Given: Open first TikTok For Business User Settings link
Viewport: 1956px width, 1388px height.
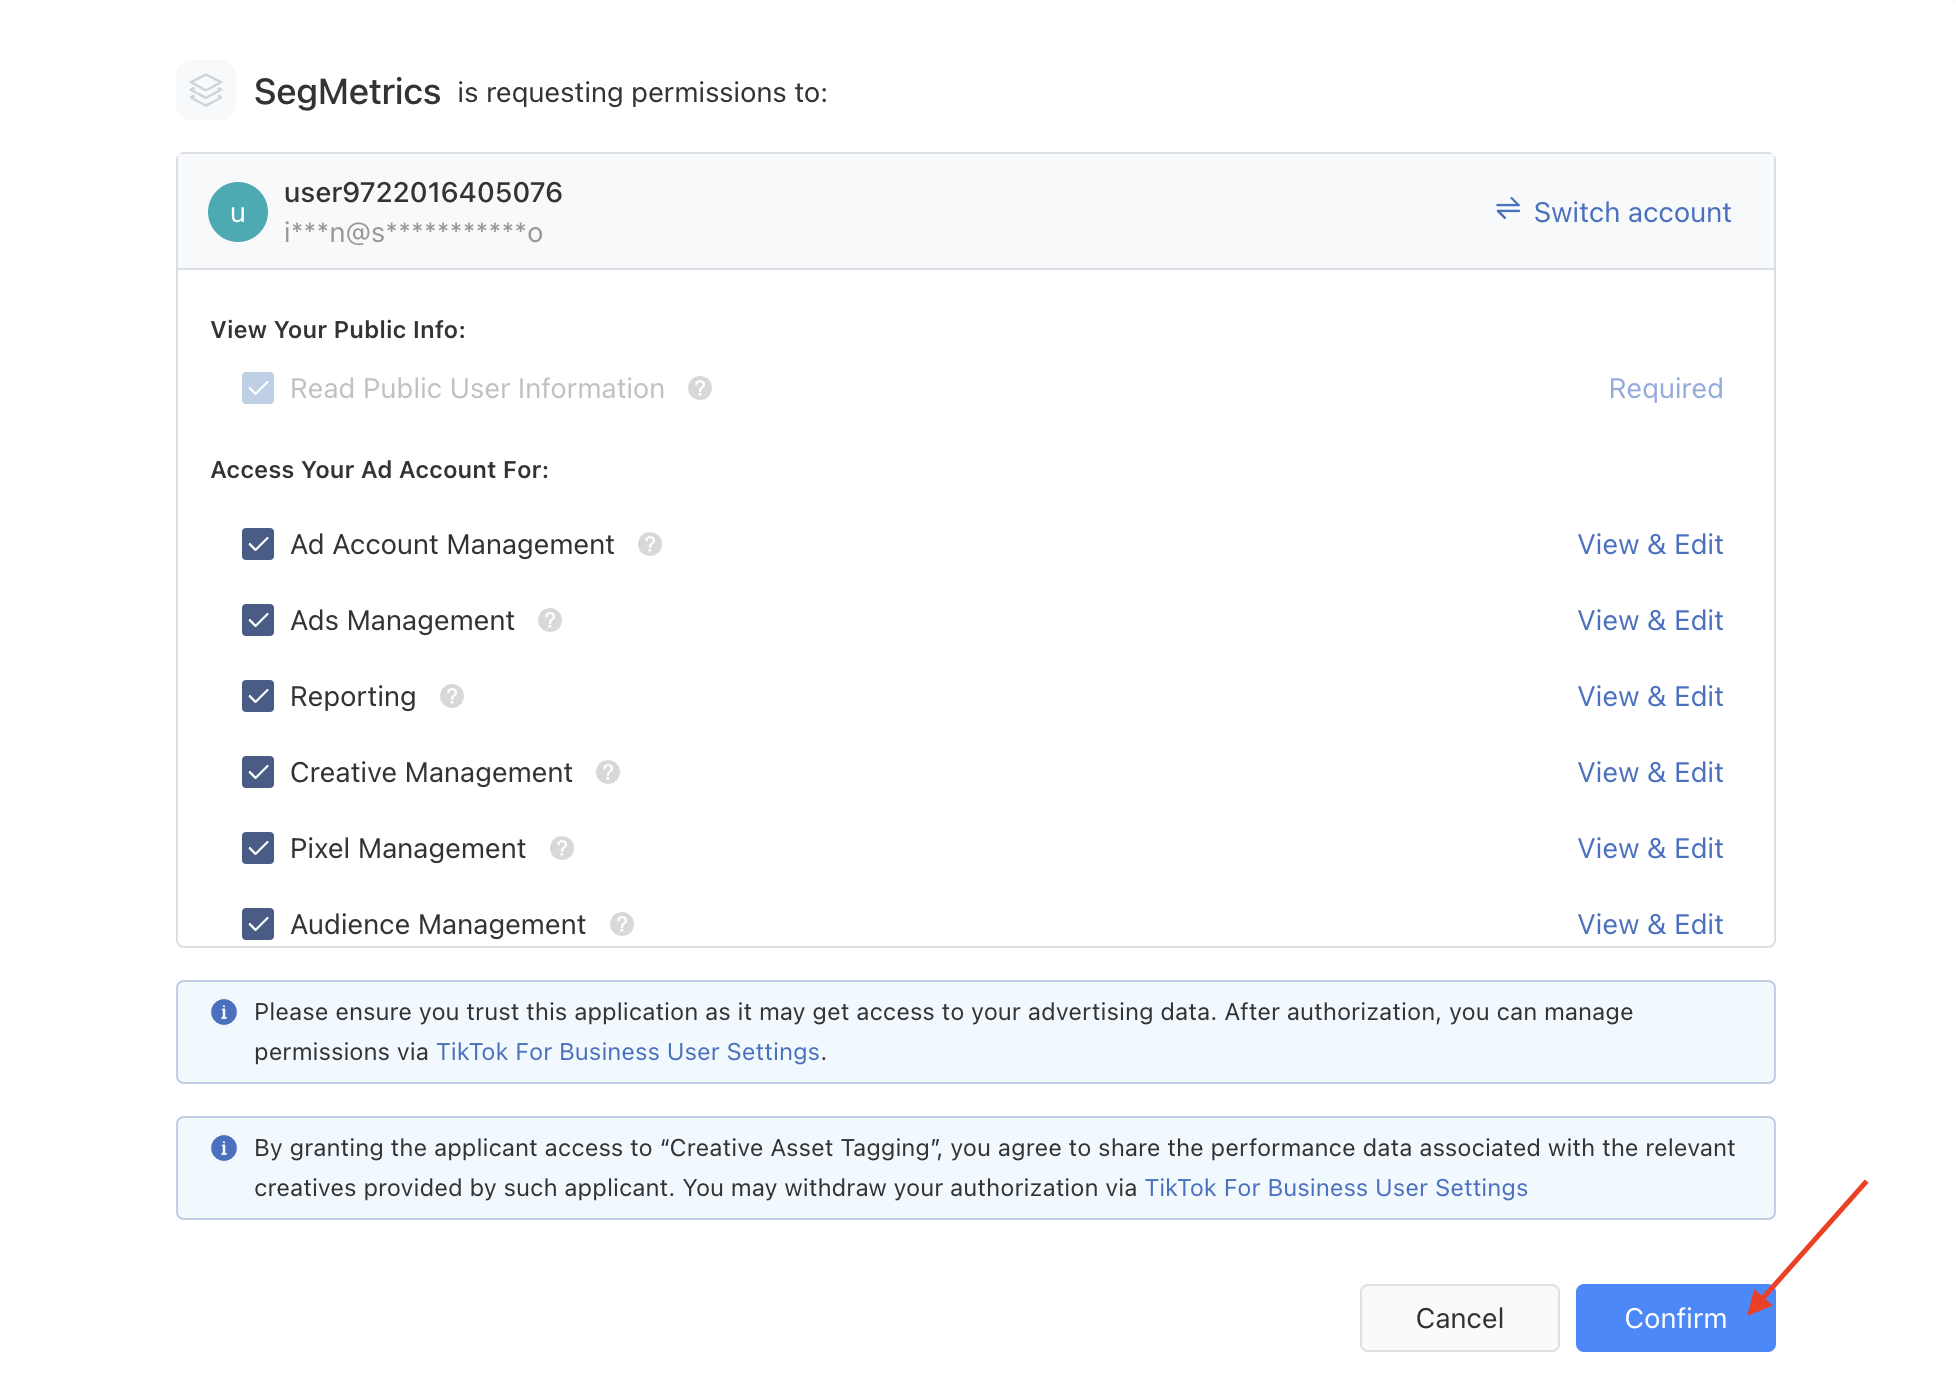Looking at the screenshot, I should click(x=628, y=1052).
